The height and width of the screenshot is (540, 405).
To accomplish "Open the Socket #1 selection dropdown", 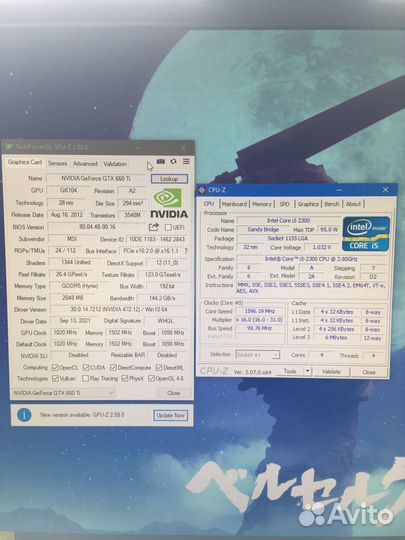I will click(x=258, y=355).
